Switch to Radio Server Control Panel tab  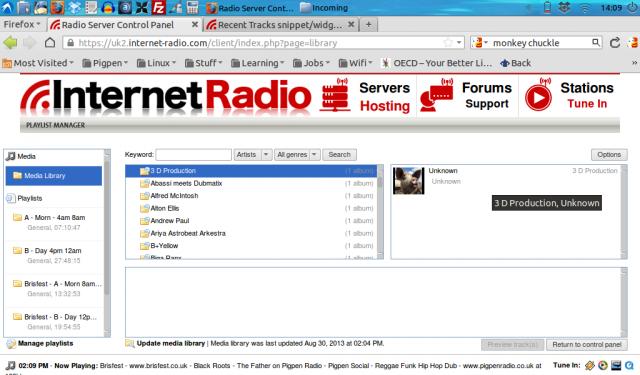point(124,25)
